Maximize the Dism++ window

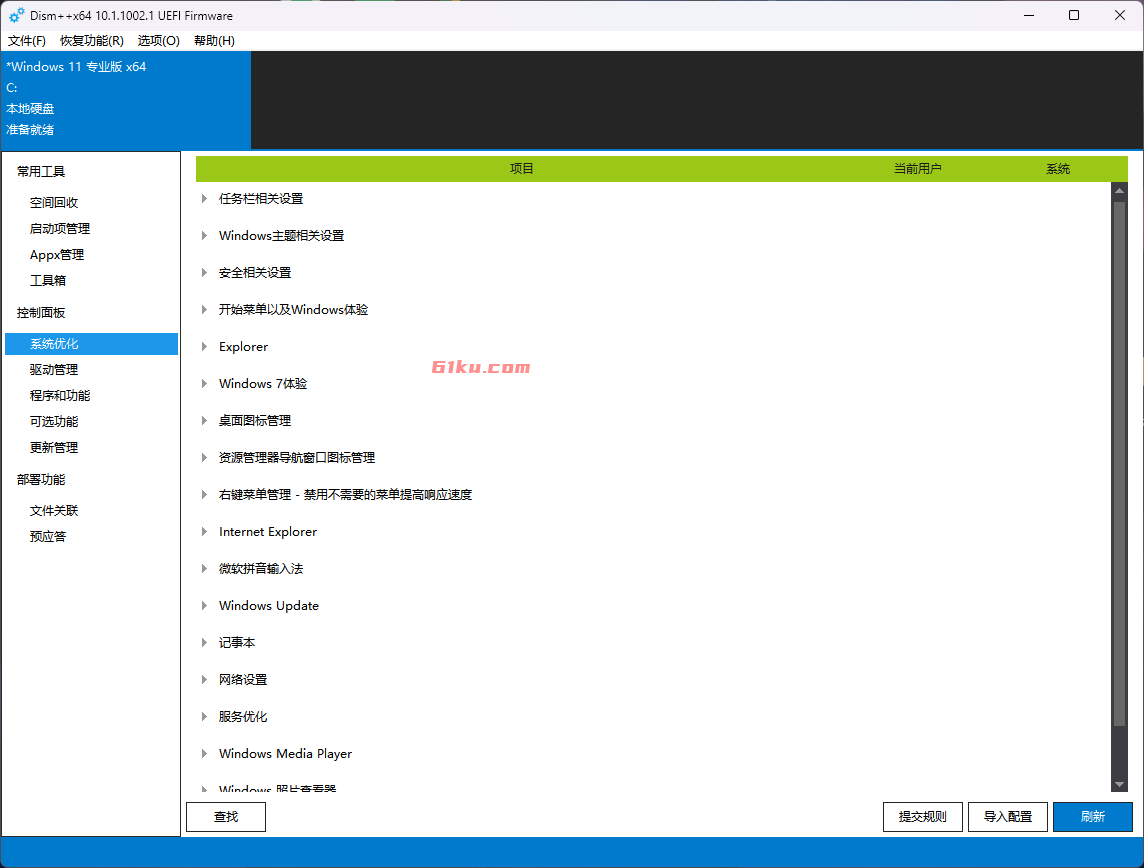(x=1074, y=15)
